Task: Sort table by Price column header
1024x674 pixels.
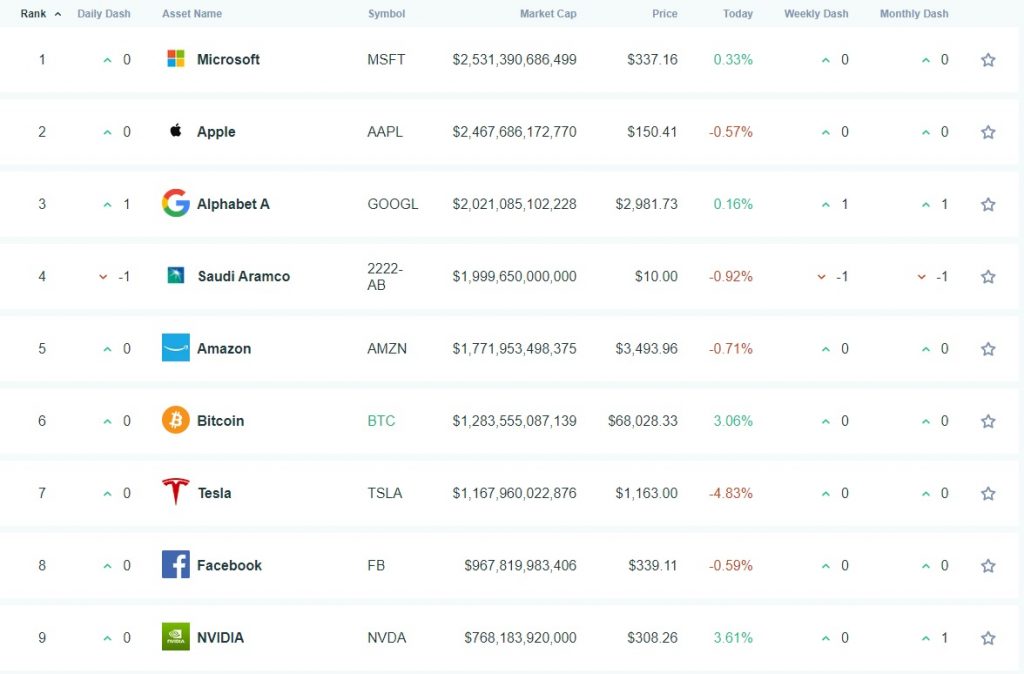Action: pos(664,14)
